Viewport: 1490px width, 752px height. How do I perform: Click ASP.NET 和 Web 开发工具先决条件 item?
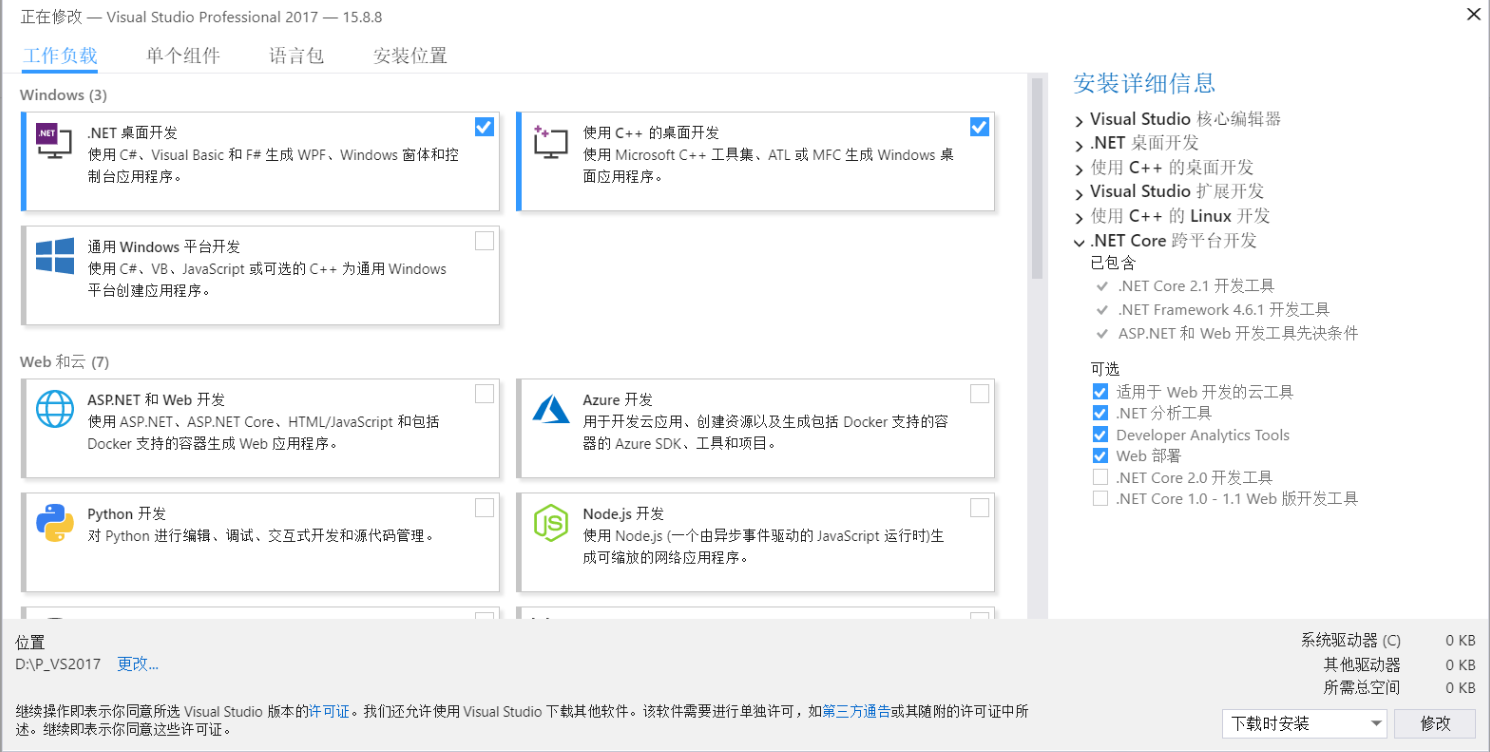[x=1238, y=334]
